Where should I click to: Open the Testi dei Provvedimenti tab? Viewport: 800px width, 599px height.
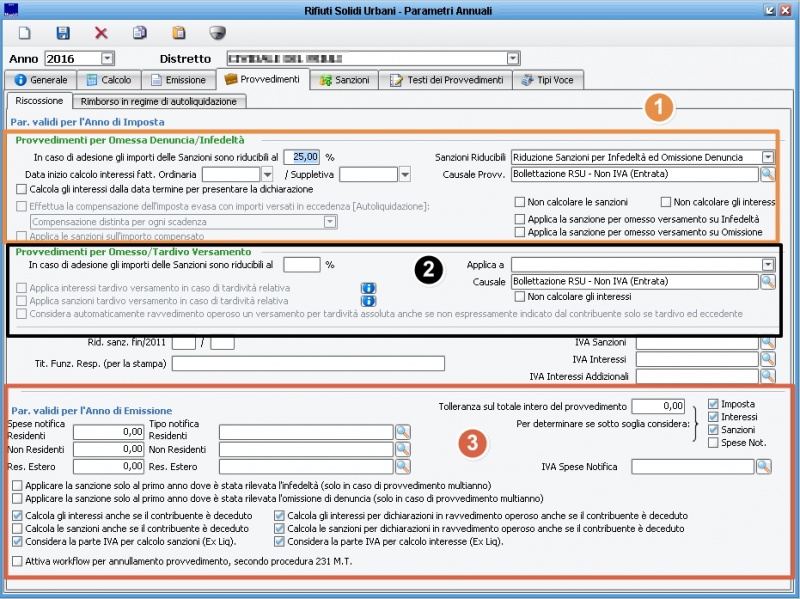446,80
